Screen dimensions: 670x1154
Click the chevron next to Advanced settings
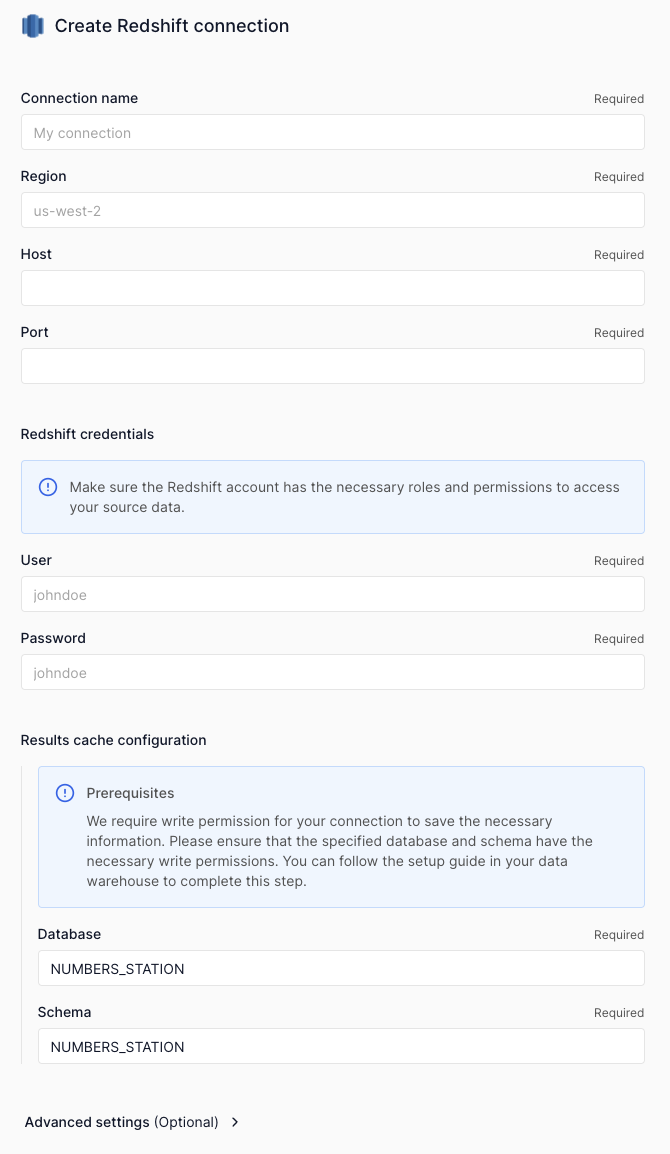[x=234, y=1122]
